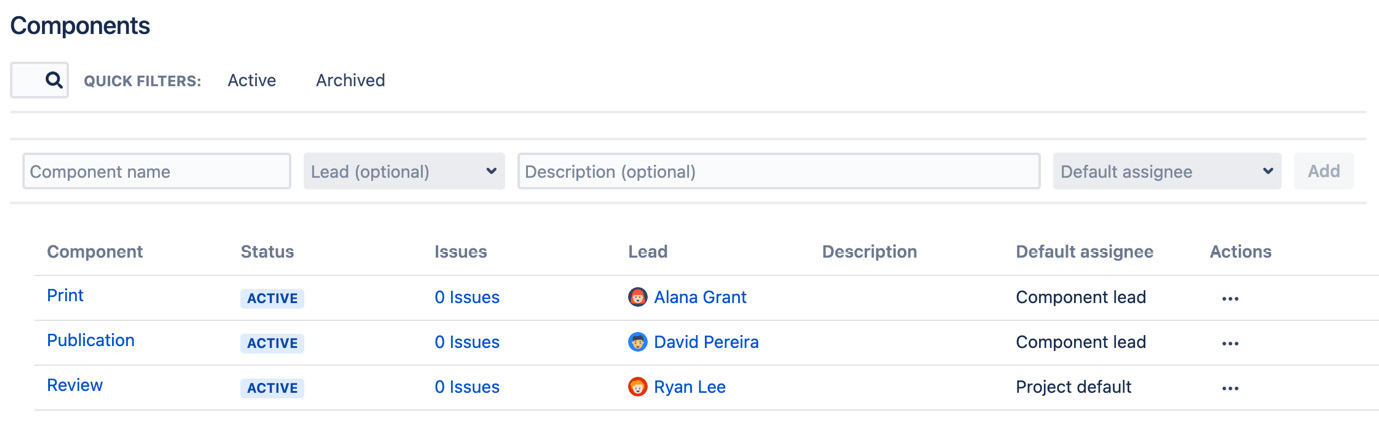
Task: Open actions menu for Print component
Action: pos(1230,298)
